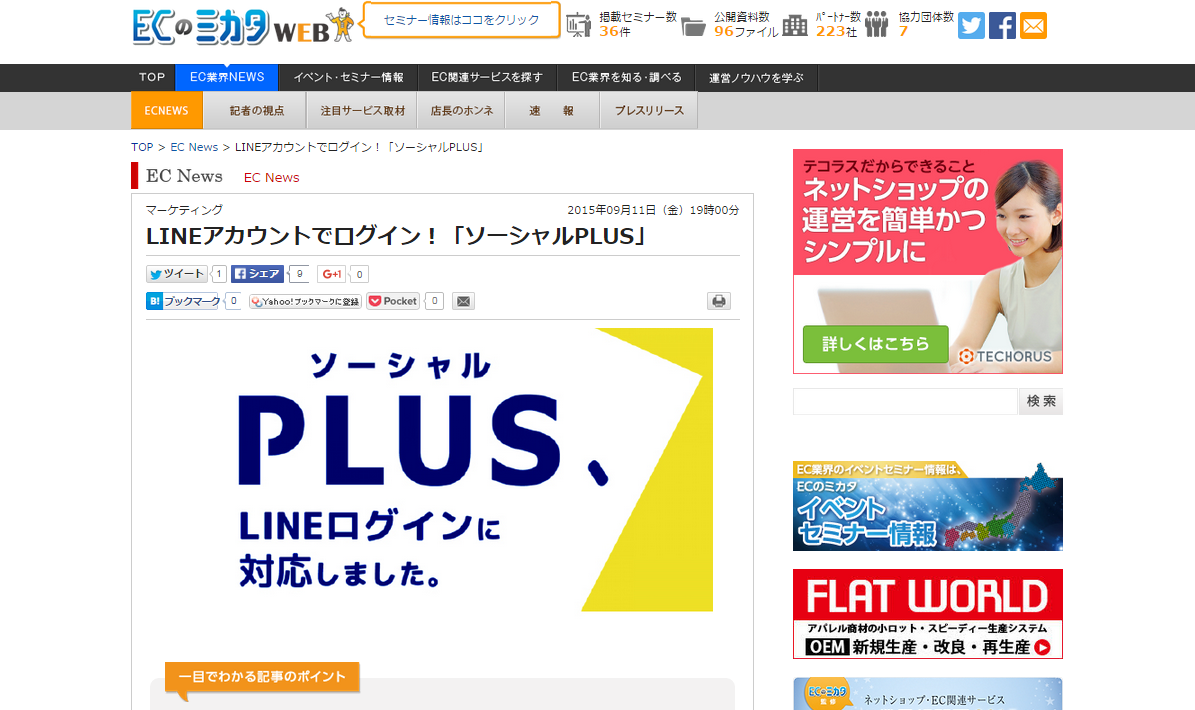Image resolution: width=1195 pixels, height=710 pixels.
Task: Click the Tweet count bubble showing 1
Action: 219,273
